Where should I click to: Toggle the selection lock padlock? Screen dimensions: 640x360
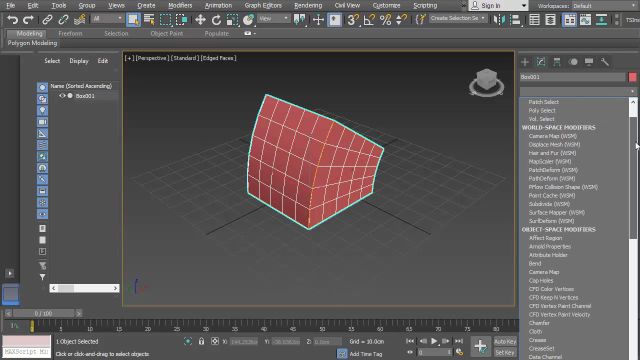tap(201, 341)
